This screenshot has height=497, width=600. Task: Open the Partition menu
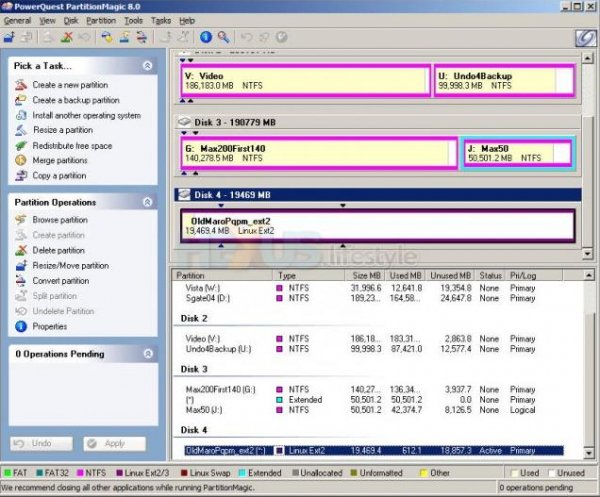point(101,21)
